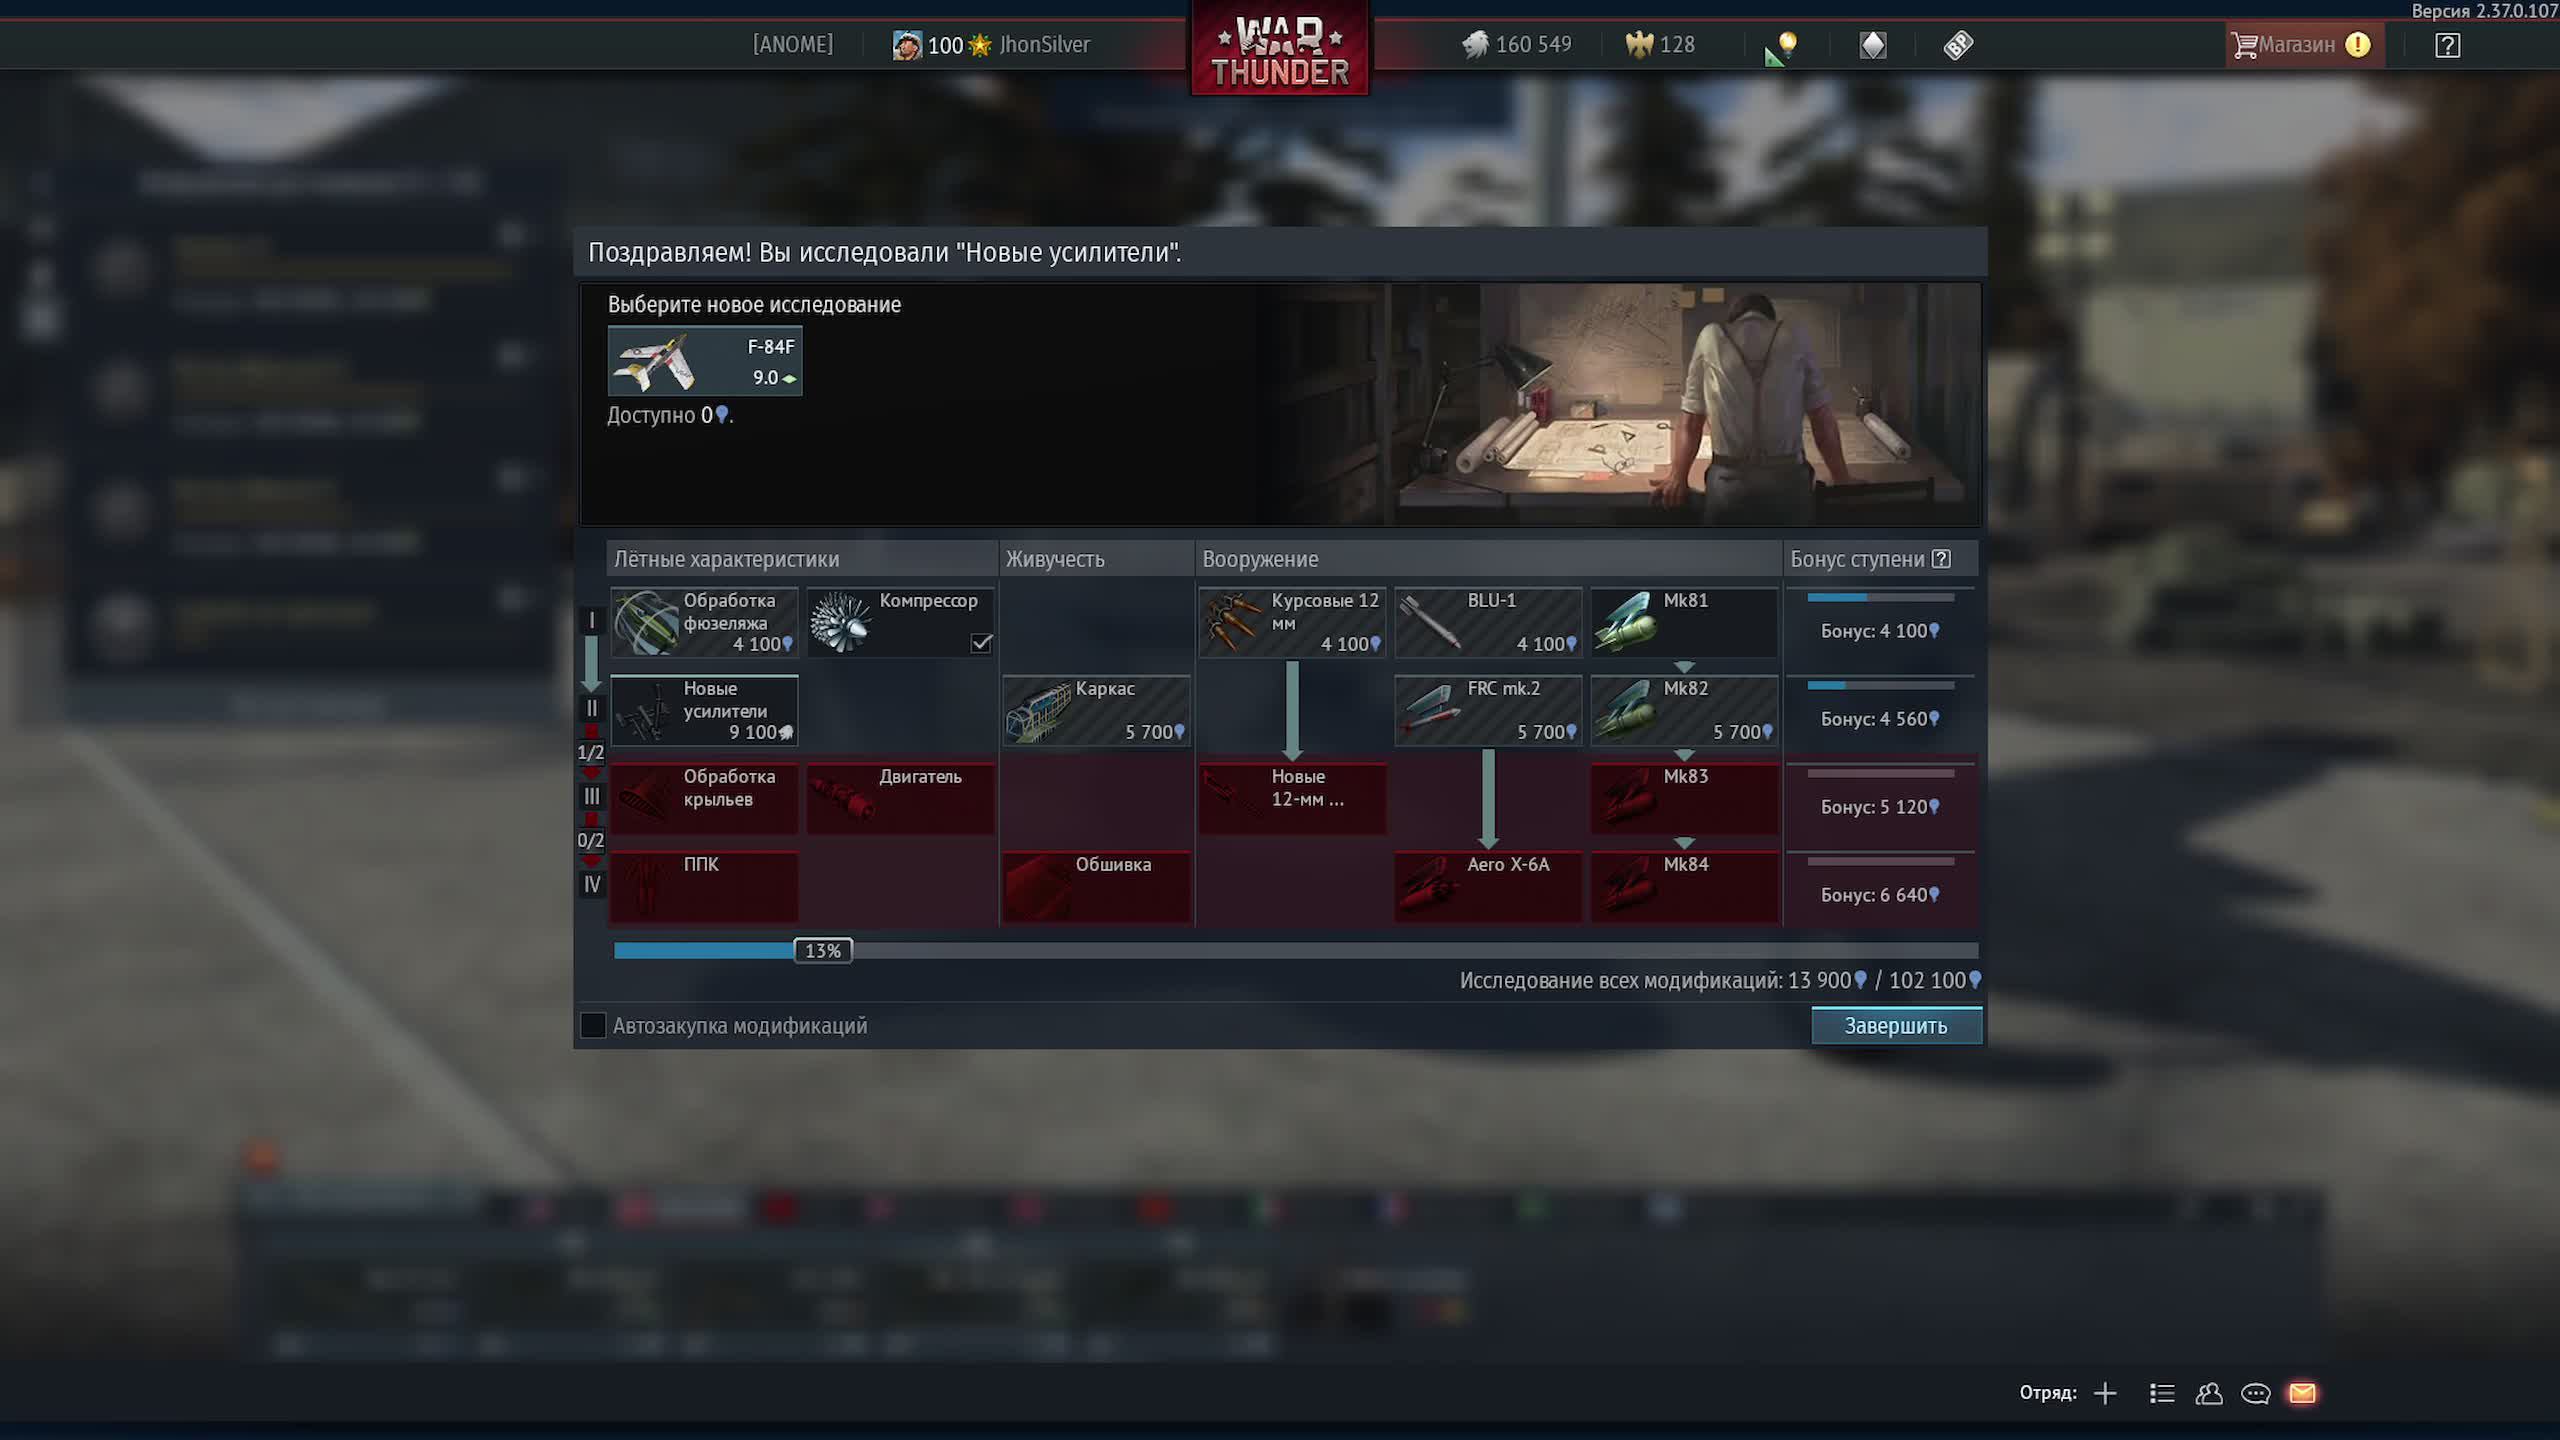Add squad member with plus icon
This screenshot has height=1440, width=2560.
tap(2105, 1393)
